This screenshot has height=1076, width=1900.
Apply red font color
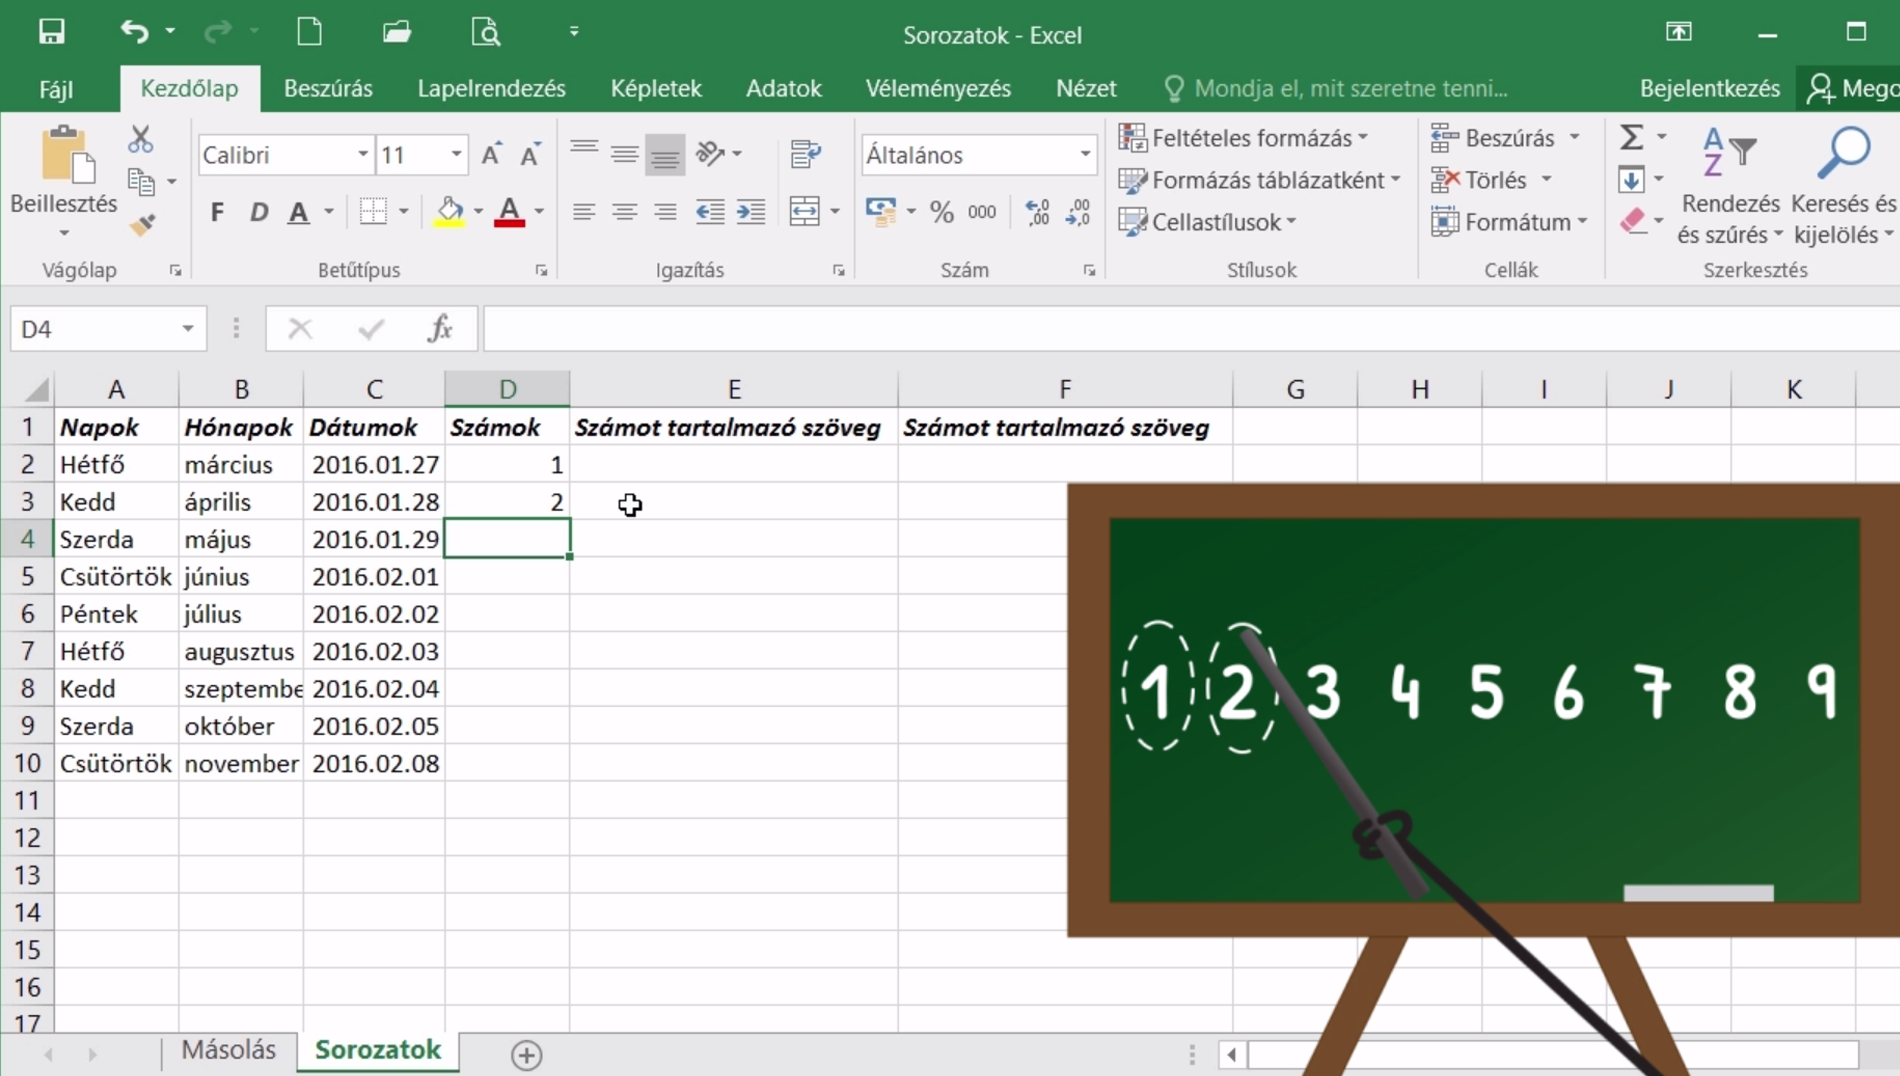point(510,212)
